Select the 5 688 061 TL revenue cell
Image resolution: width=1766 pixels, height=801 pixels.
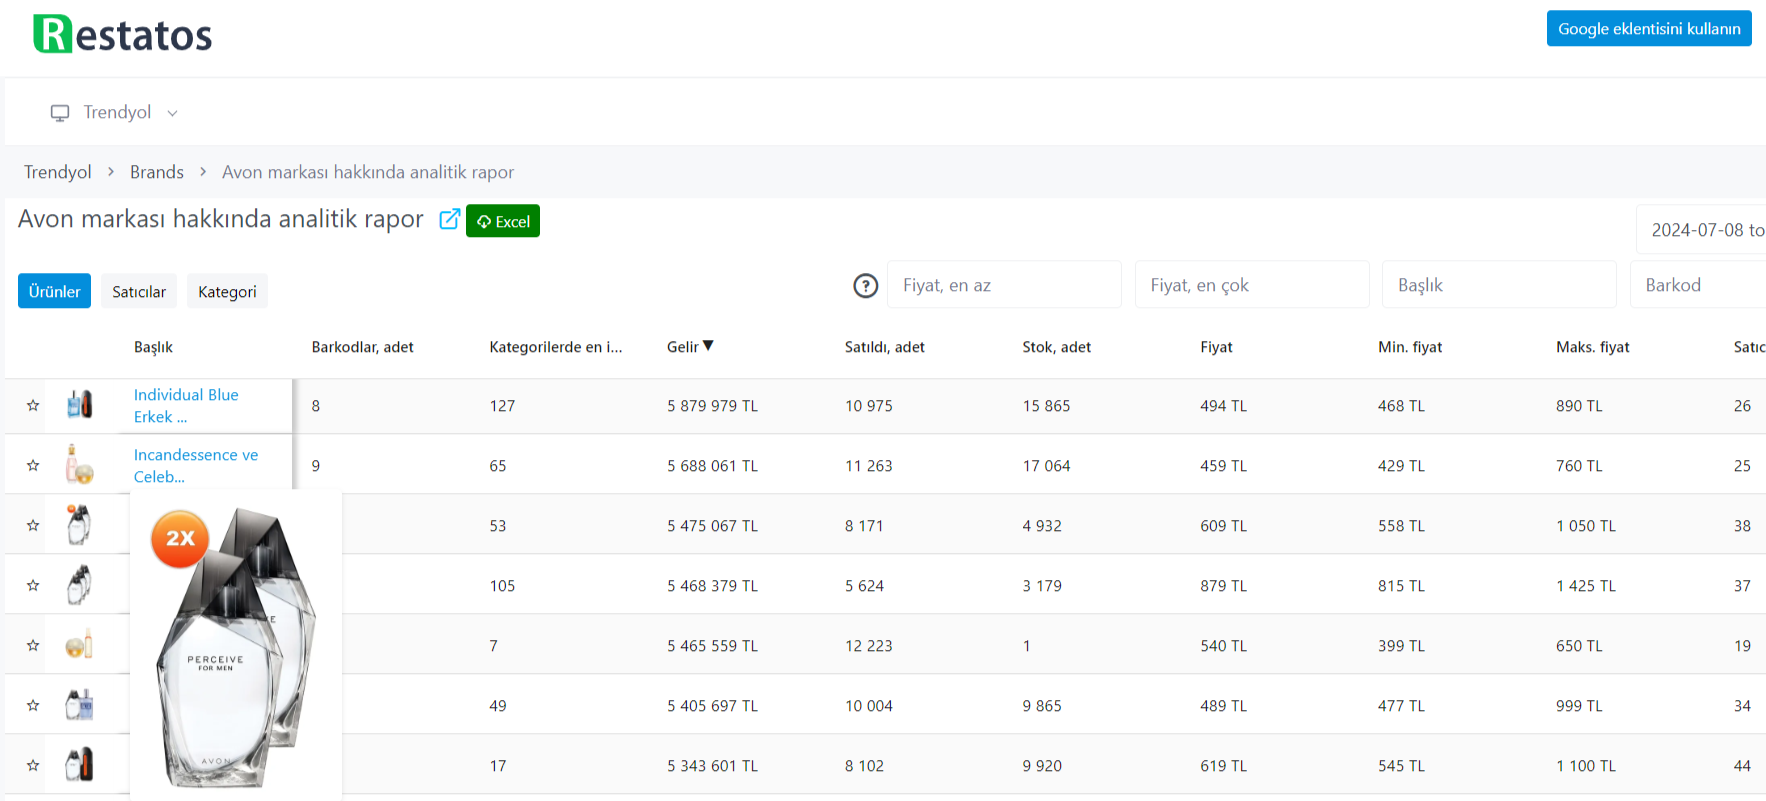coord(712,466)
